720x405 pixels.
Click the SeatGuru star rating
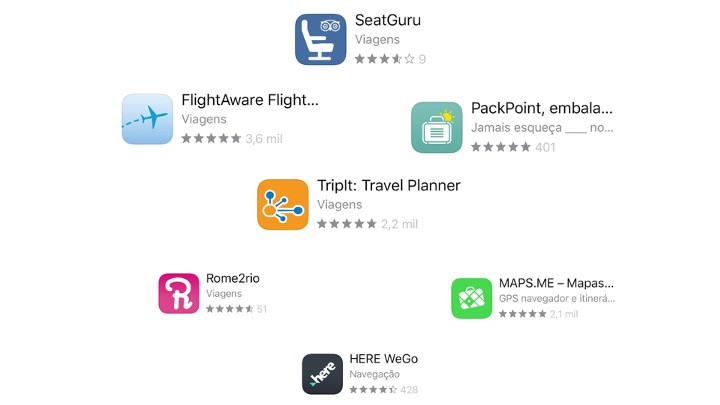click(x=390, y=59)
